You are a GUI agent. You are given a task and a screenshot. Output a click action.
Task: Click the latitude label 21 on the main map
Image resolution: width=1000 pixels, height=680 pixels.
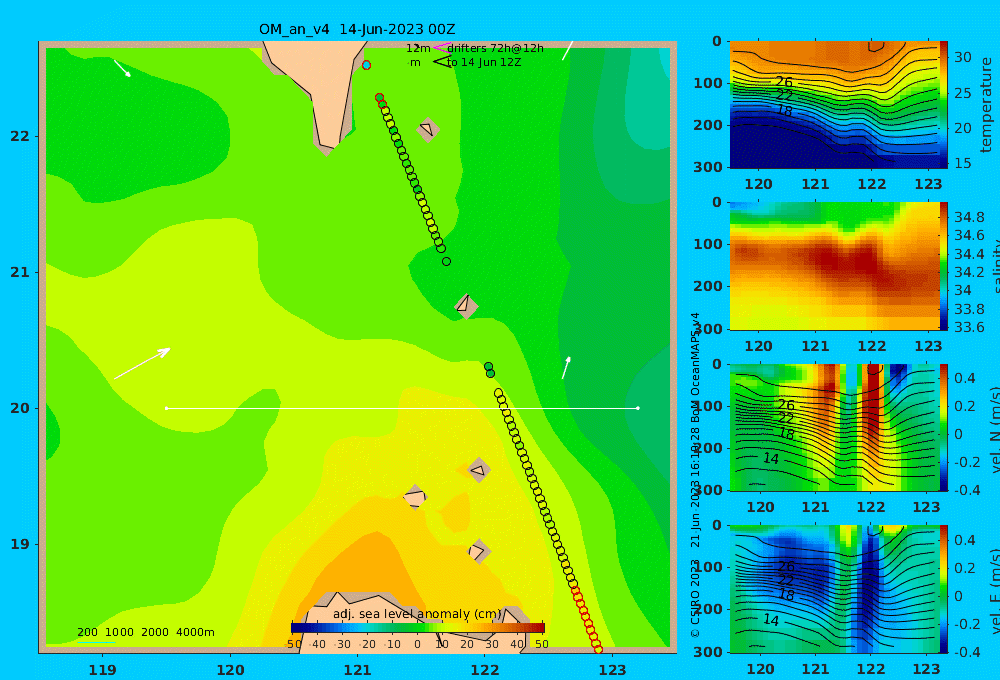coord(20,272)
